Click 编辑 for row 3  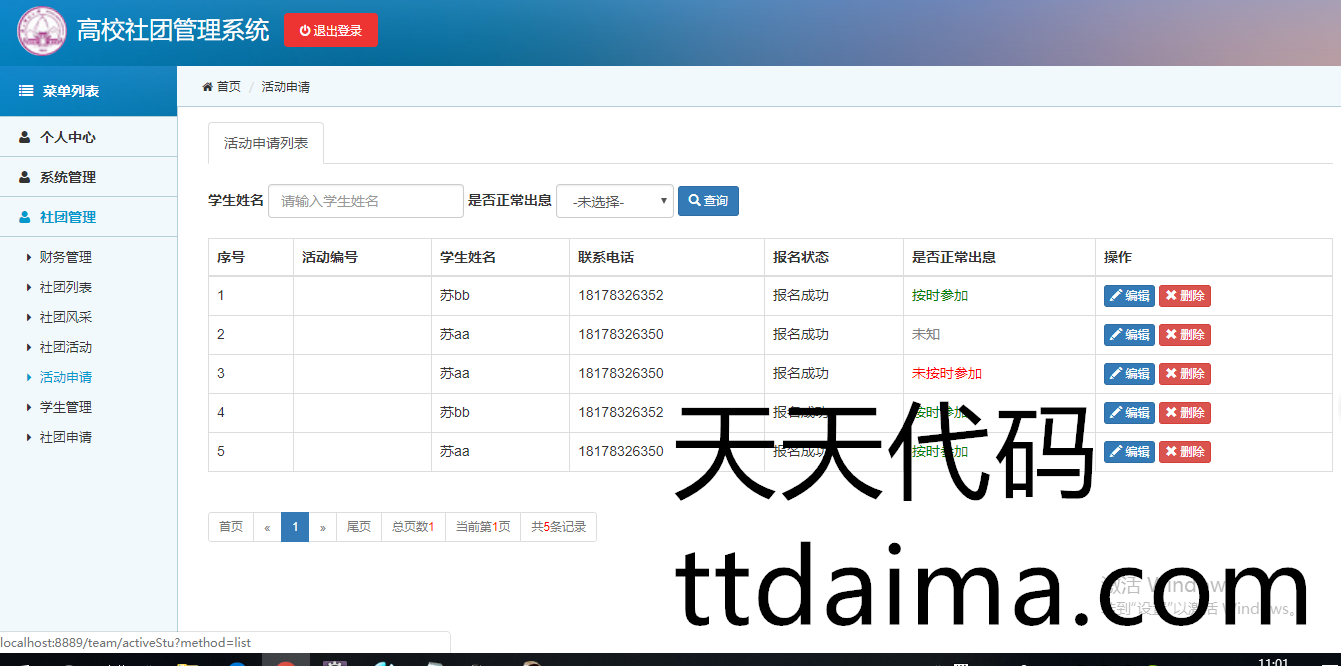click(x=1129, y=374)
